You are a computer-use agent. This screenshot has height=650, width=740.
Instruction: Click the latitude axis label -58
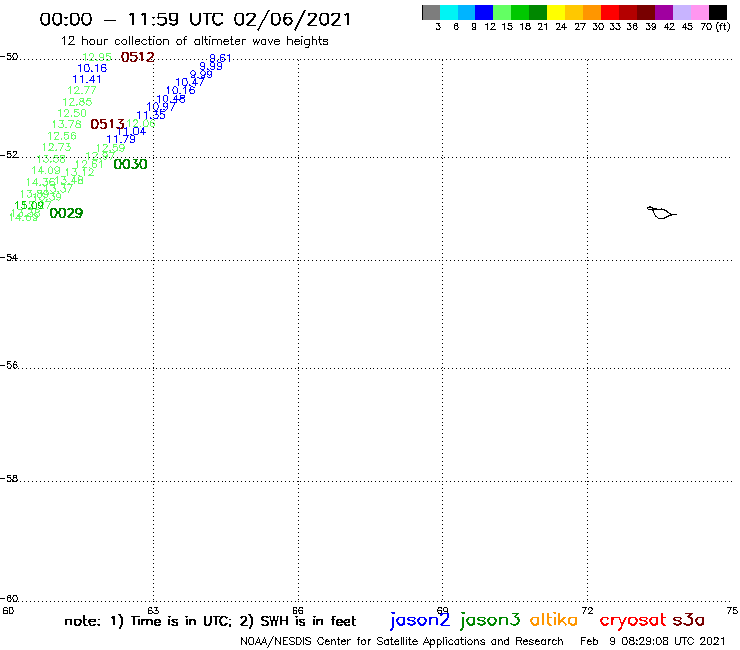[9, 479]
